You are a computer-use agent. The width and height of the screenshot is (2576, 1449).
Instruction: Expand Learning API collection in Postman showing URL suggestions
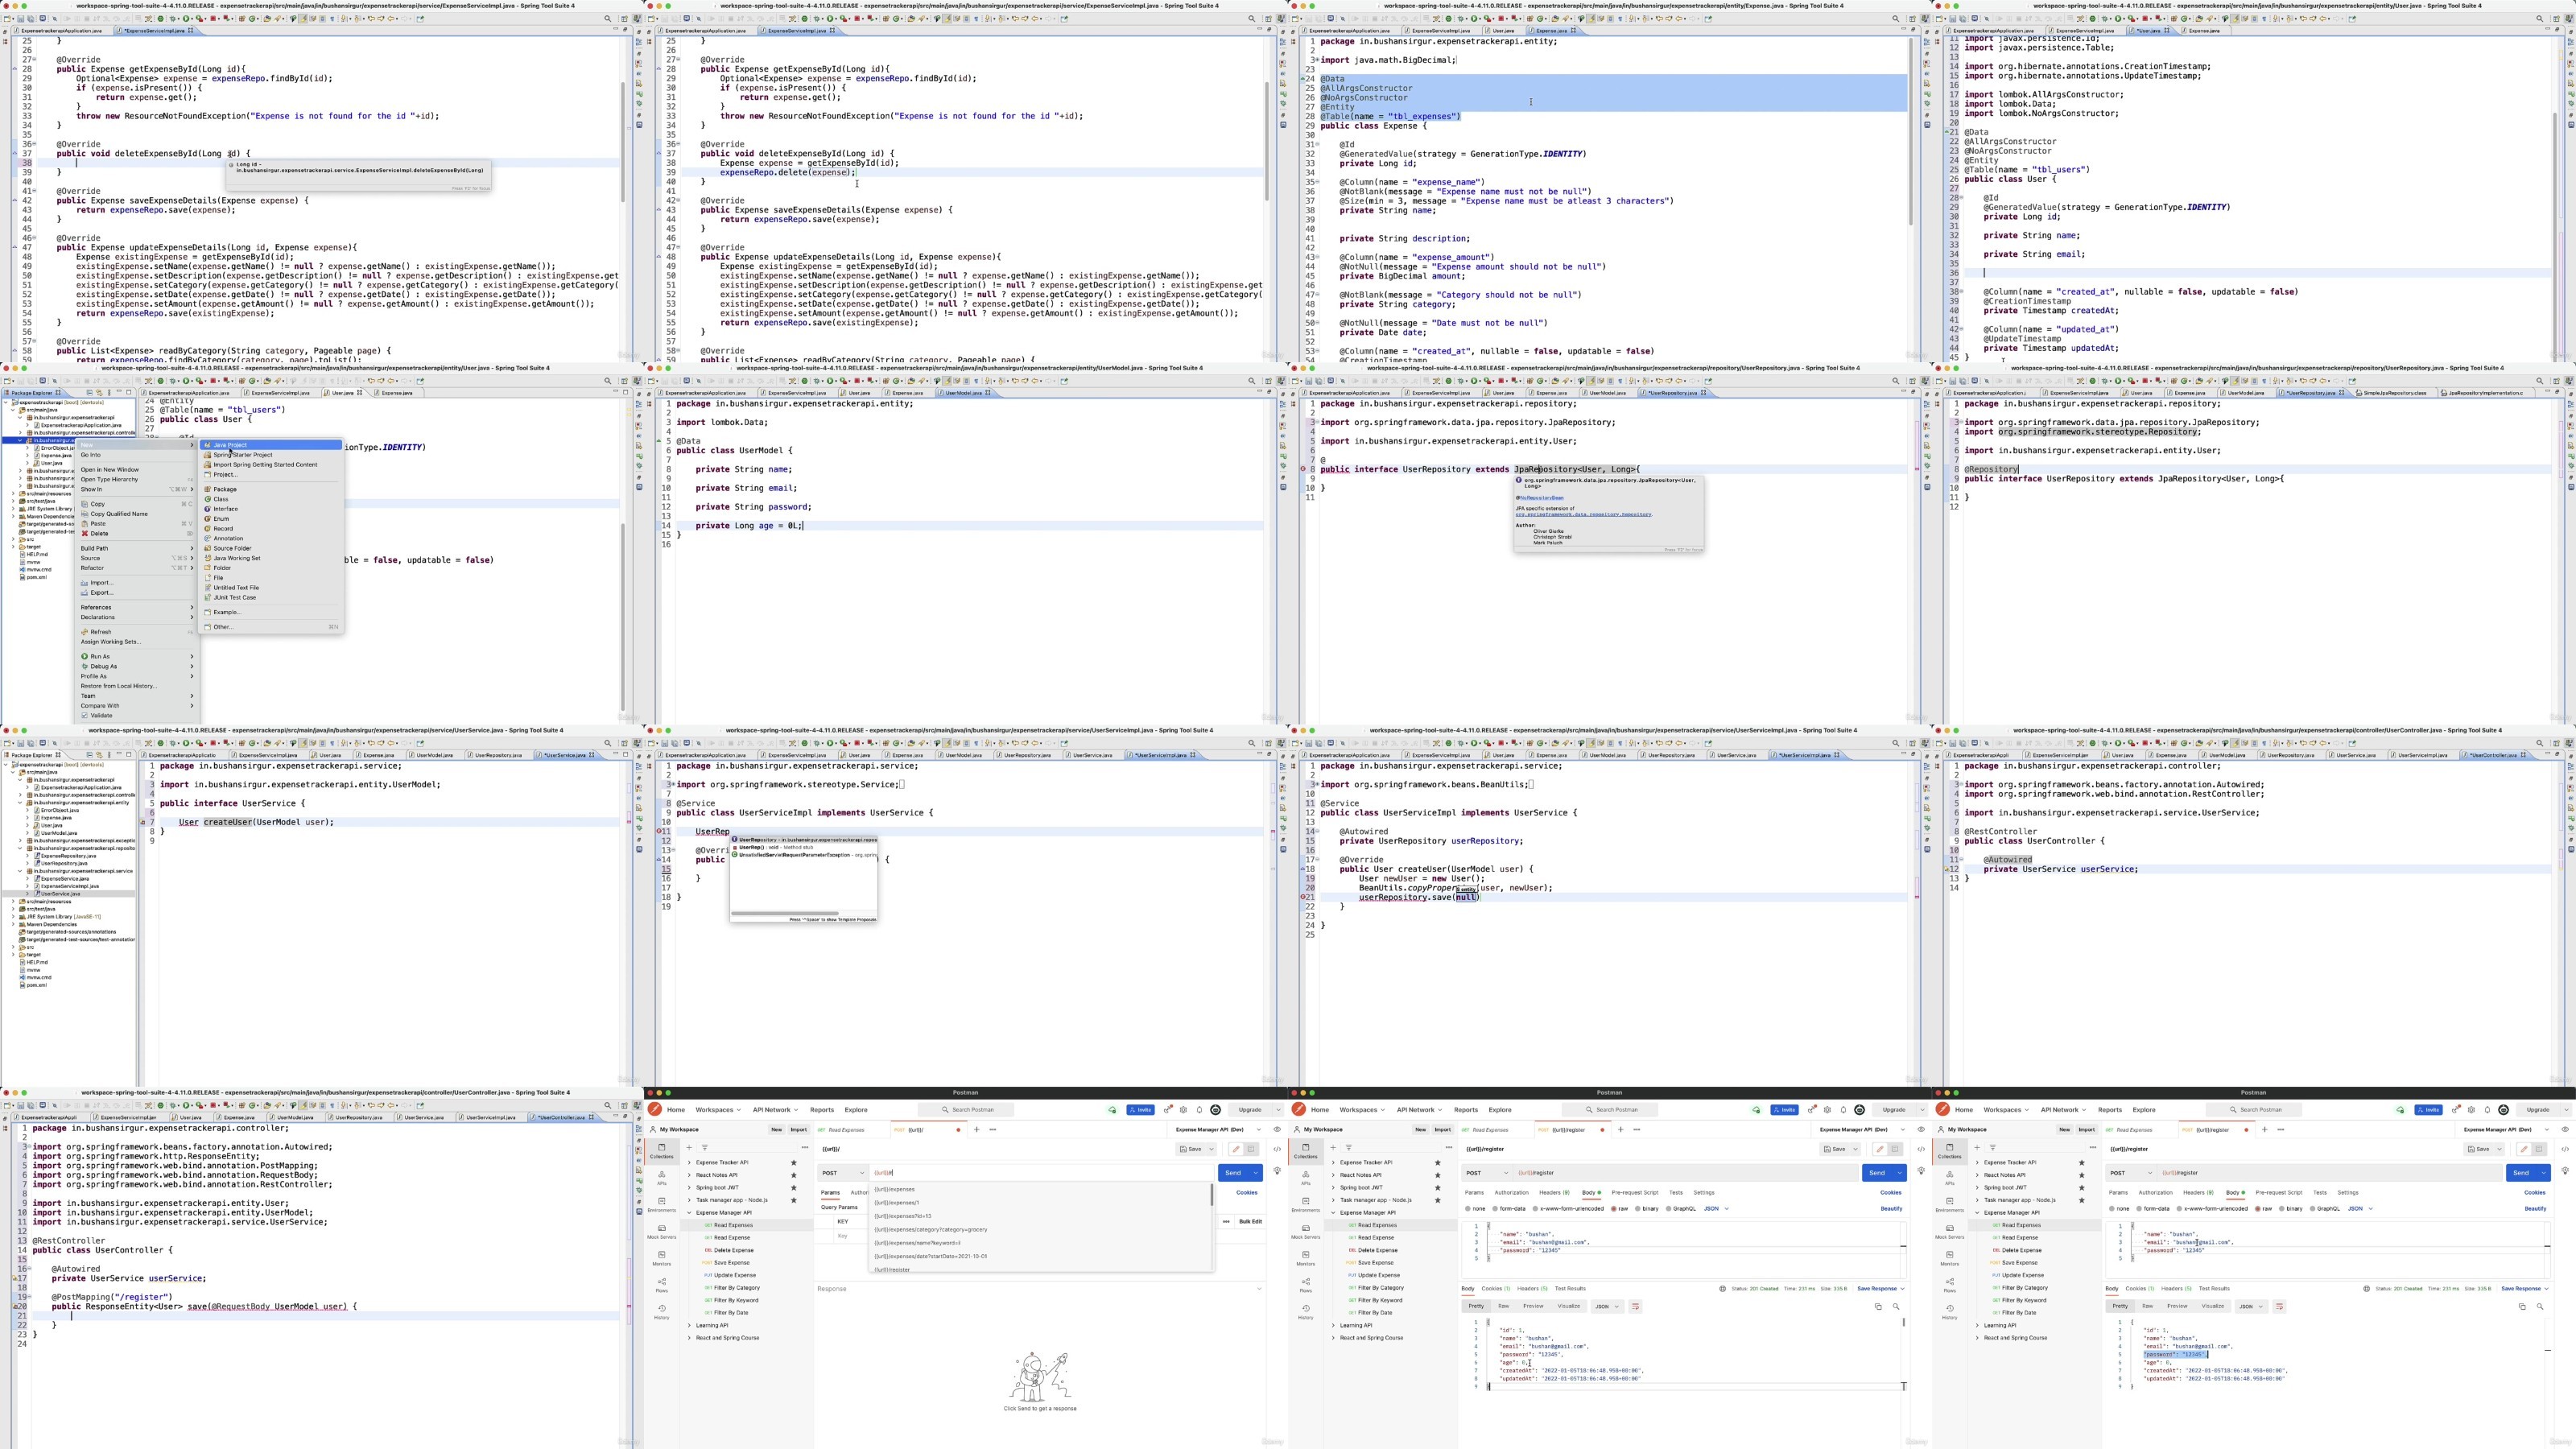tap(689, 1325)
